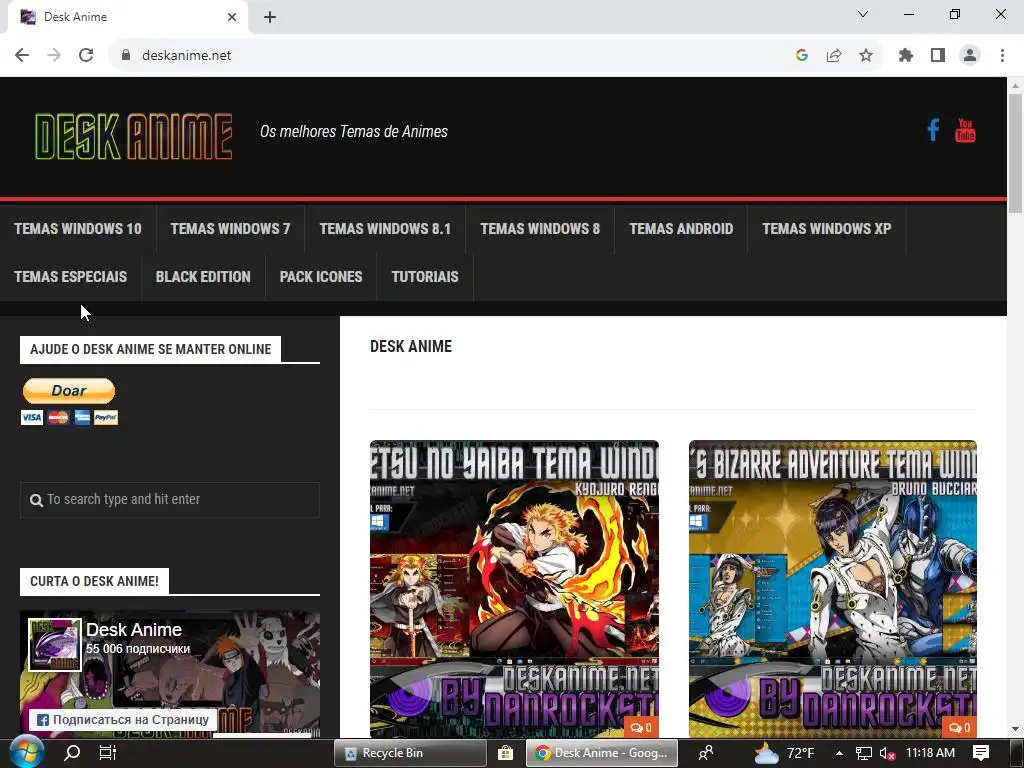The image size is (1024, 768).
Task: Click the browser forward arrow
Action: pos(54,56)
